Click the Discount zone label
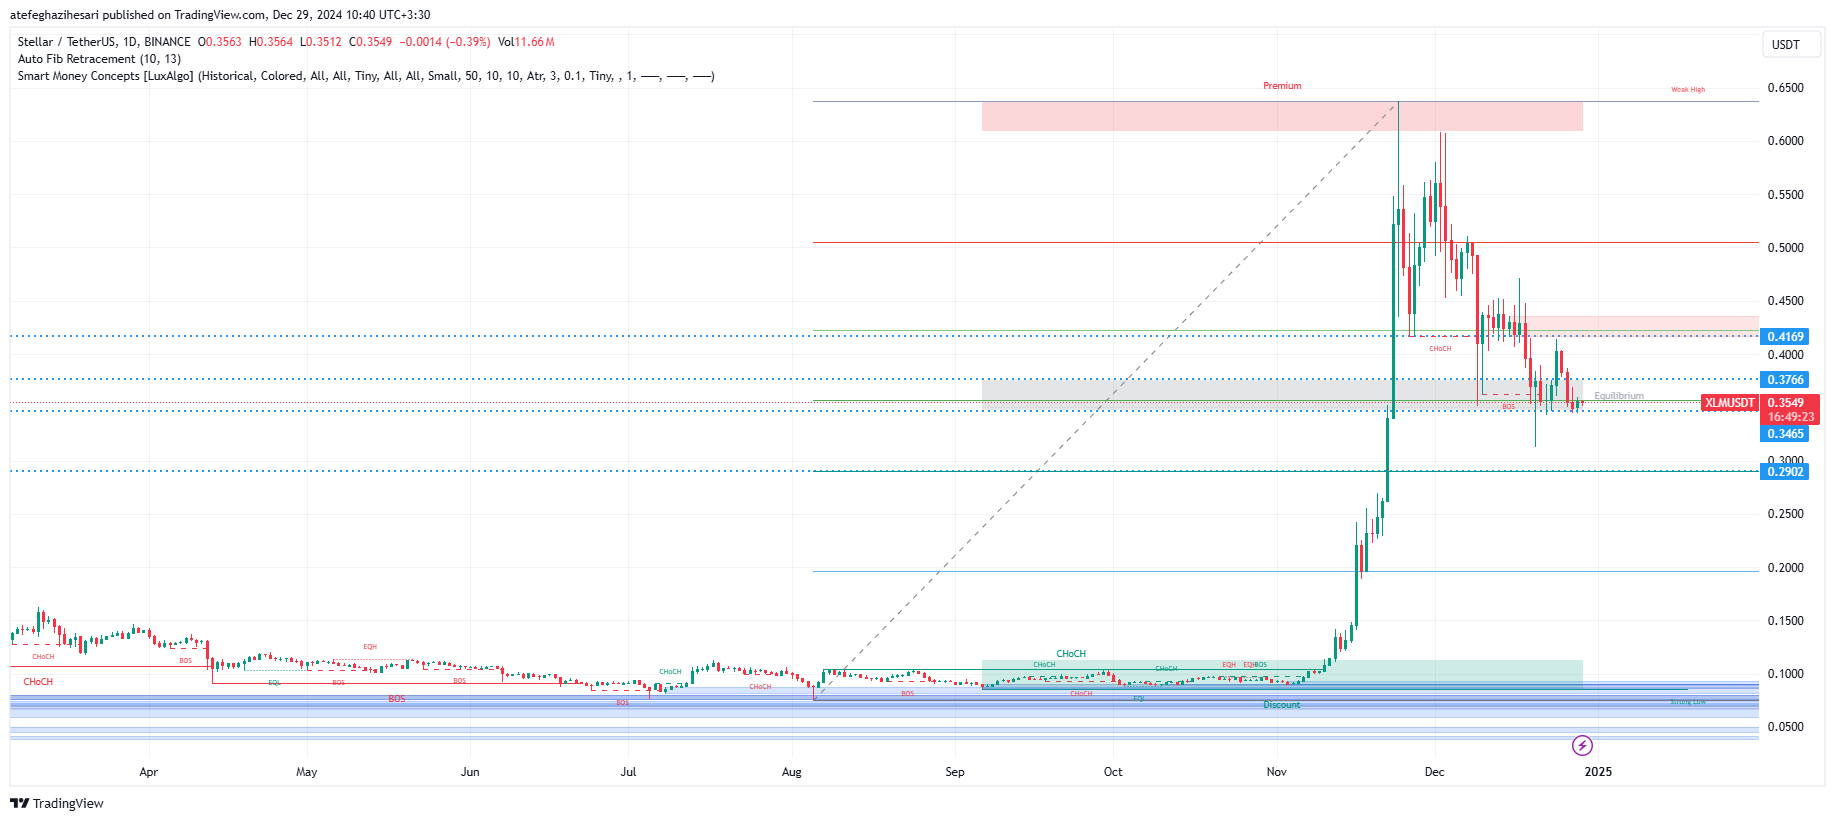Image resolution: width=1835 pixels, height=821 pixels. pyautogui.click(x=1282, y=705)
